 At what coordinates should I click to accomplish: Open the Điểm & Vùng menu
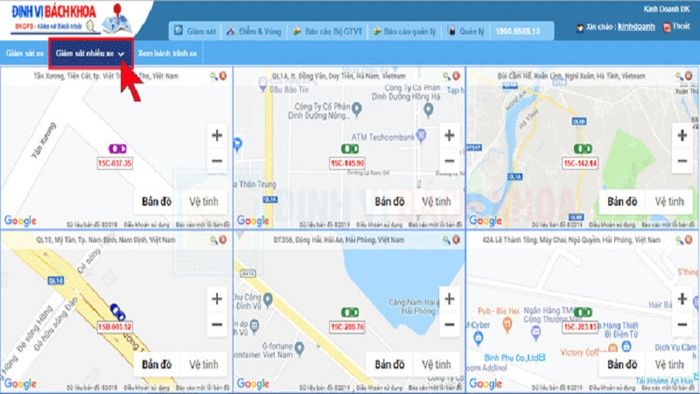click(x=254, y=31)
